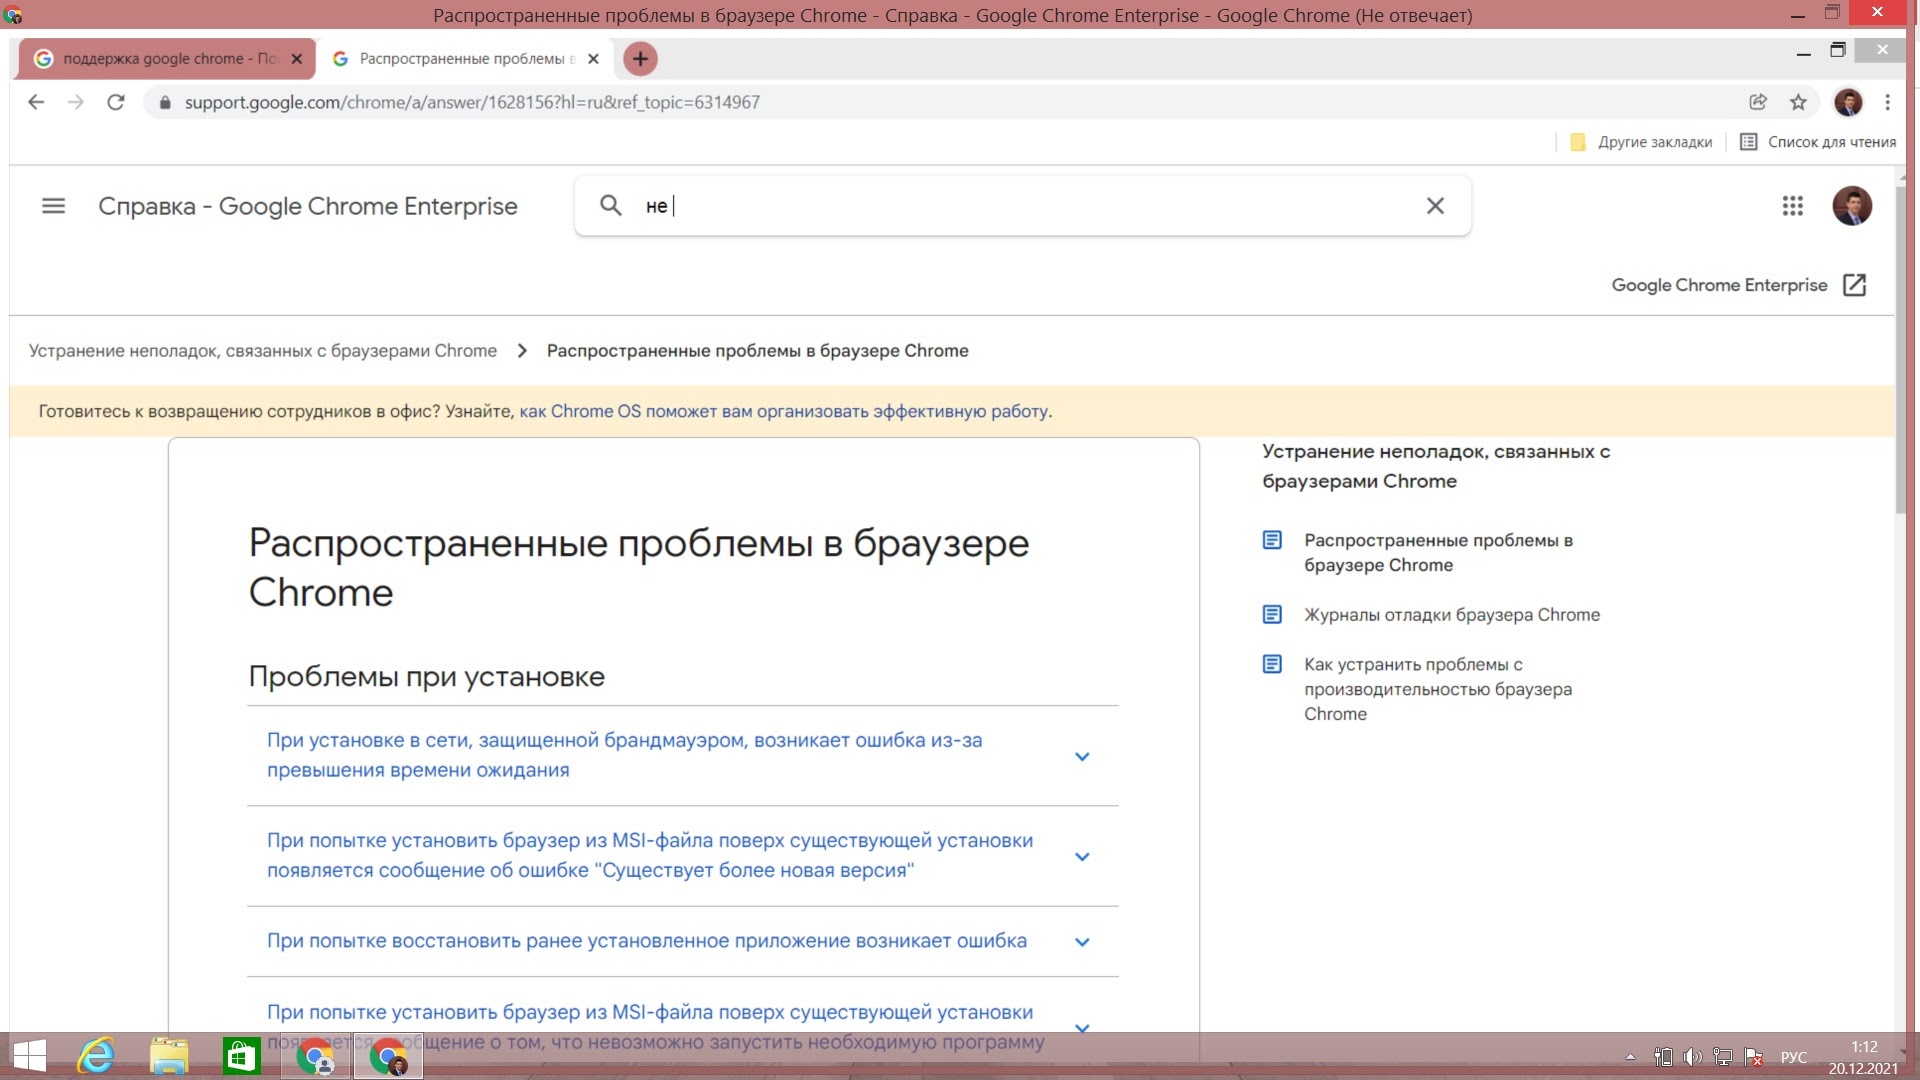
Task: Select the 'Распространенные проблемы' tab
Action: pos(465,59)
